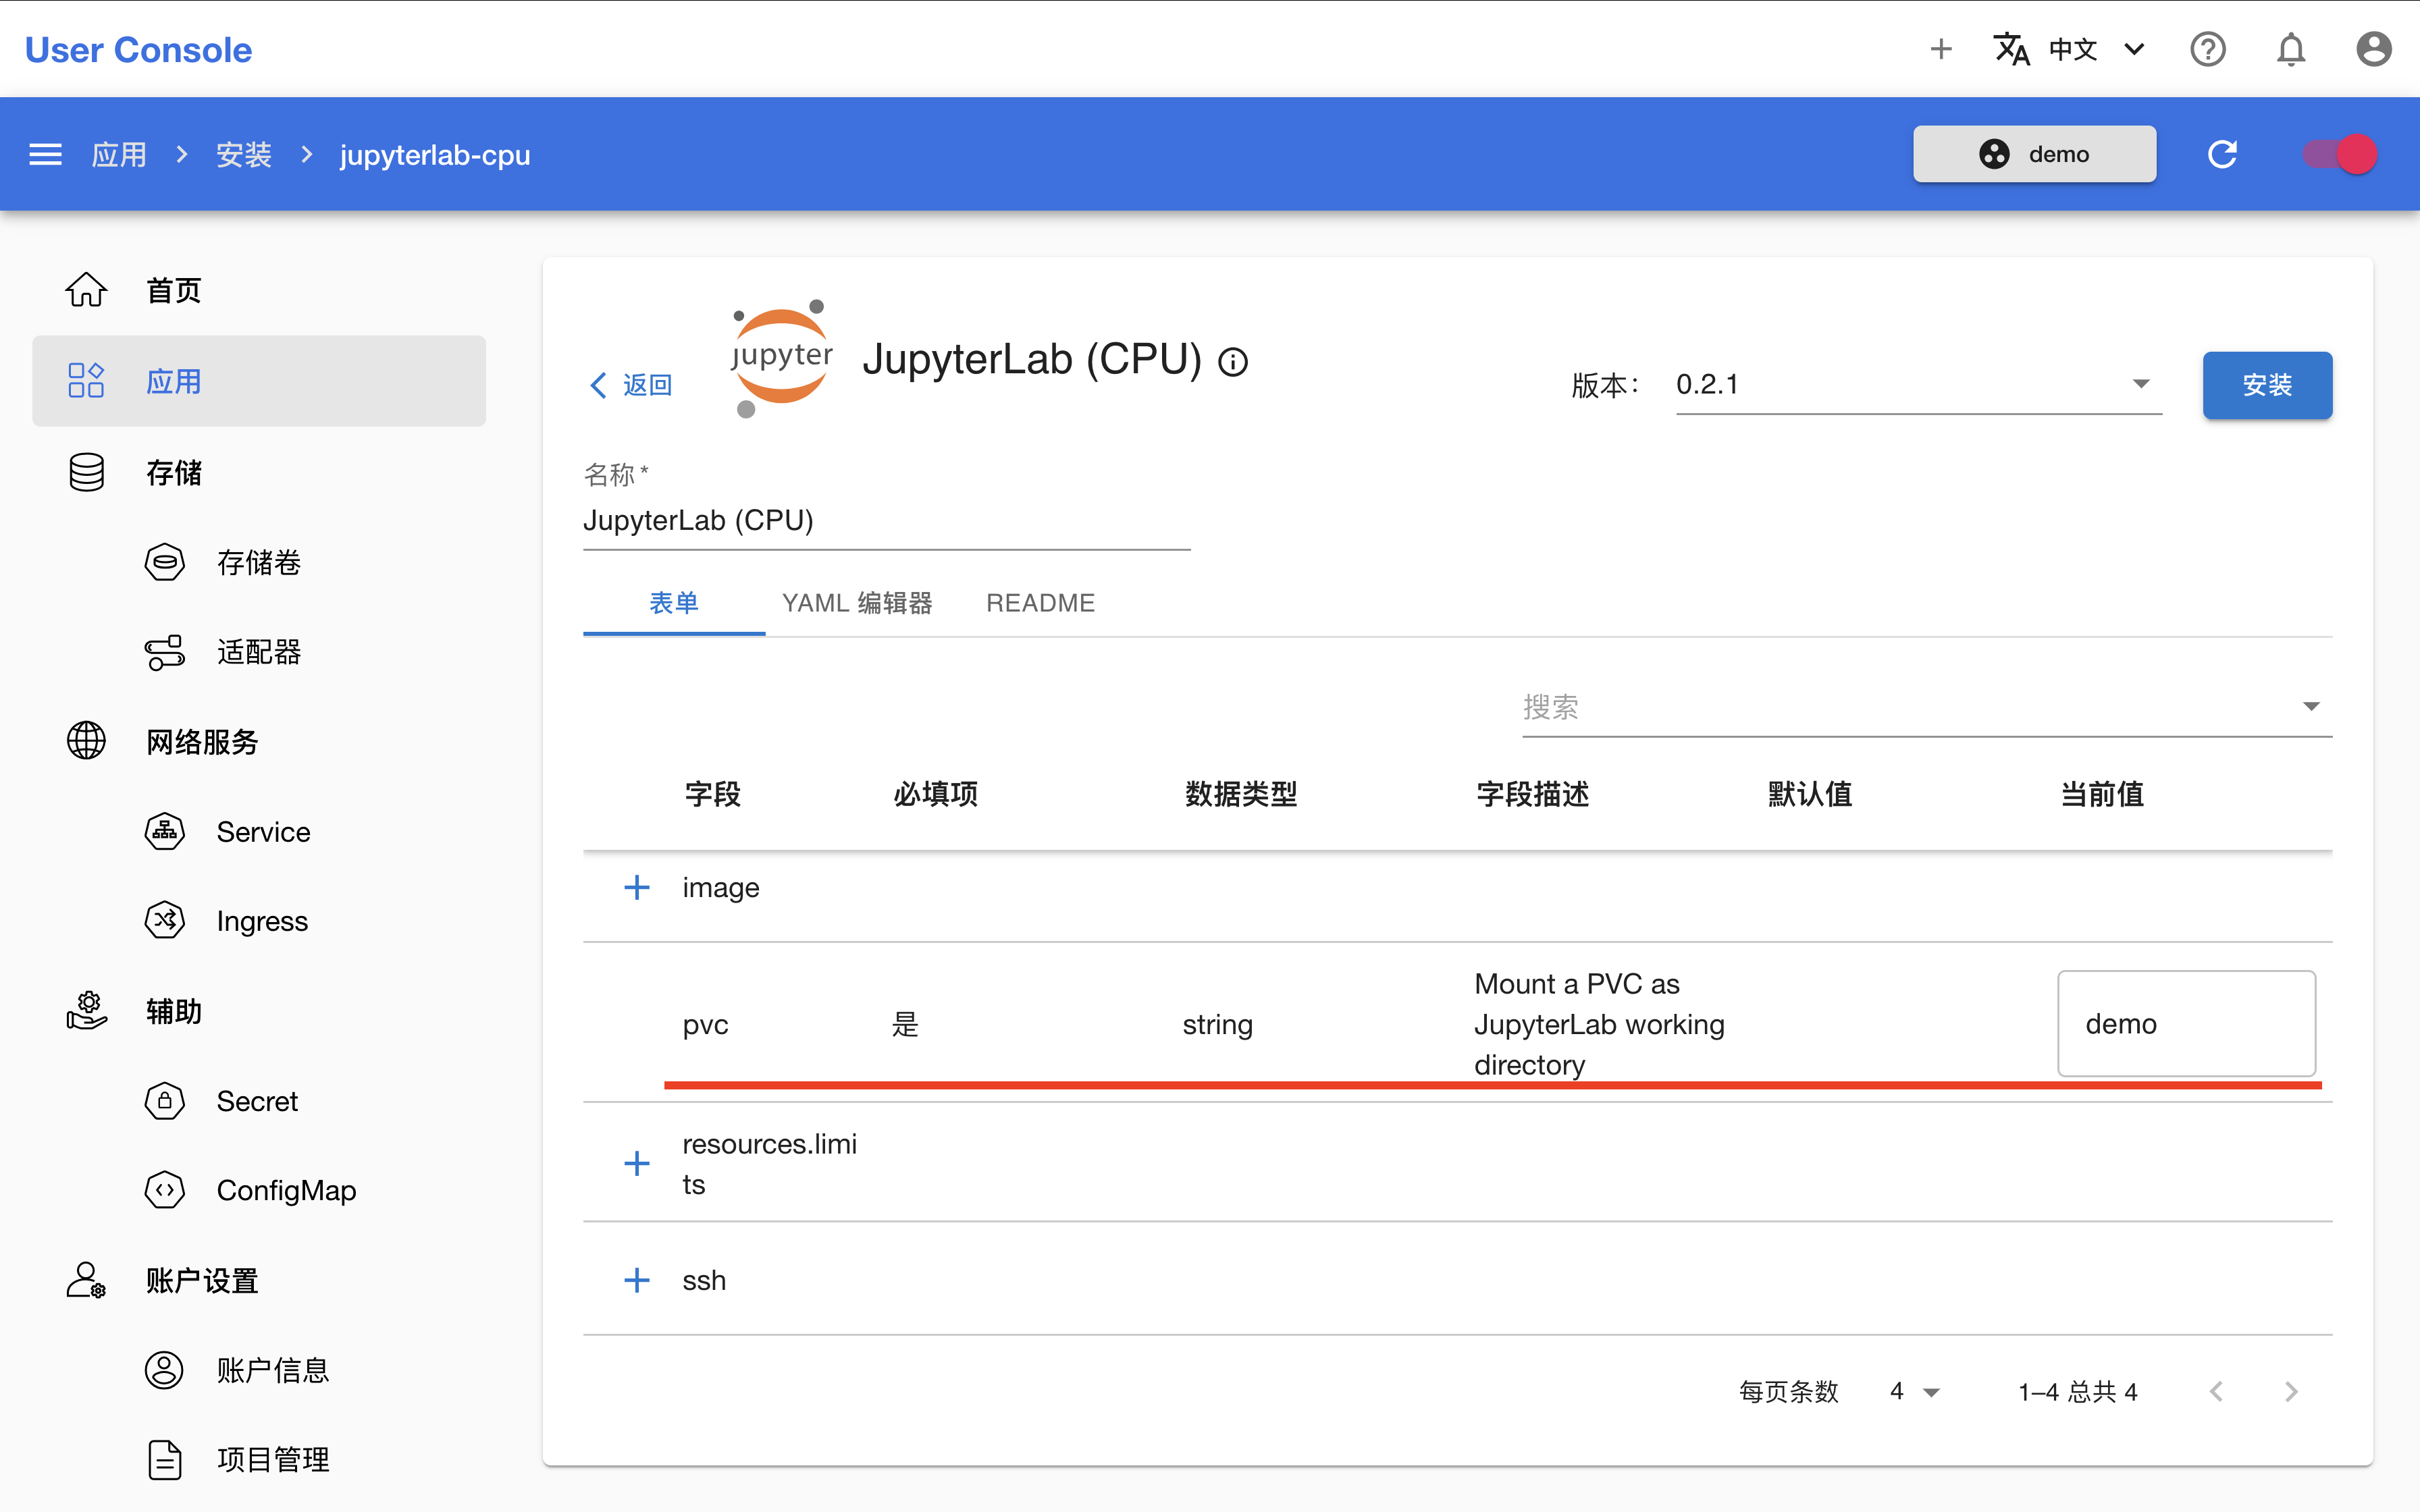Toggle the hamburger navigation menu
The height and width of the screenshot is (1512, 2420).
click(x=45, y=154)
